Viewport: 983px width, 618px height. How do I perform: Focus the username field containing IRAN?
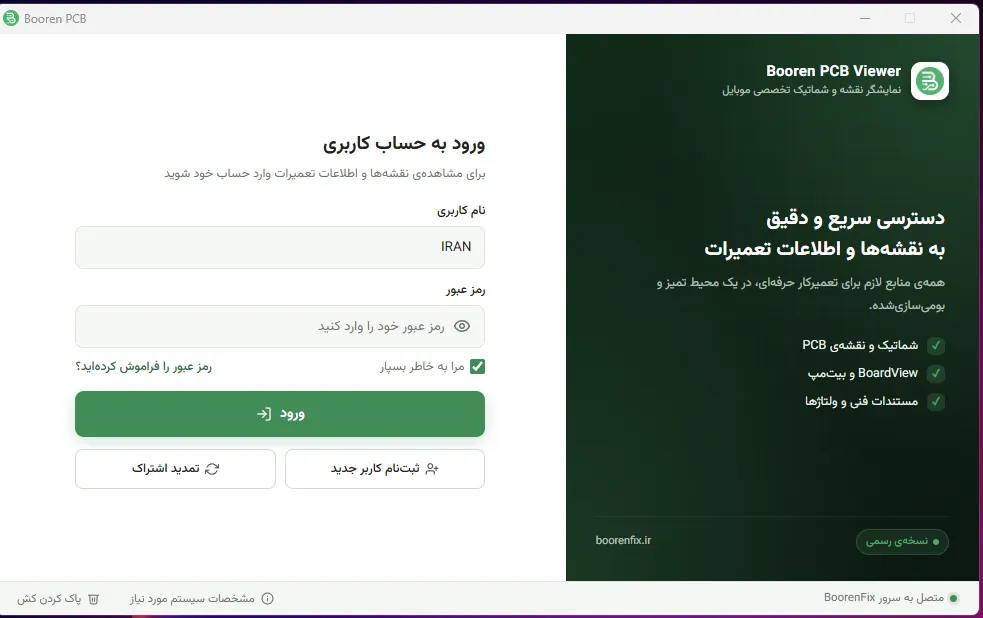tap(280, 247)
